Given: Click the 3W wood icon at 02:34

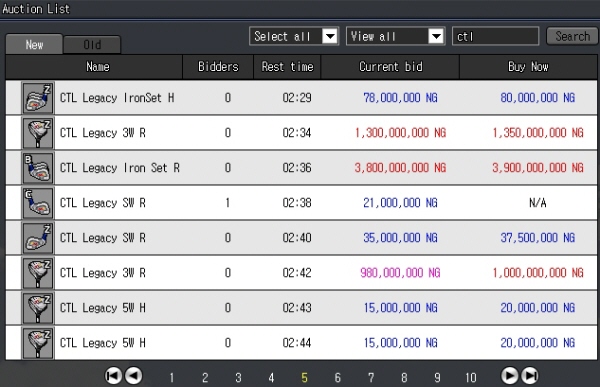Looking at the screenshot, I should [38, 133].
